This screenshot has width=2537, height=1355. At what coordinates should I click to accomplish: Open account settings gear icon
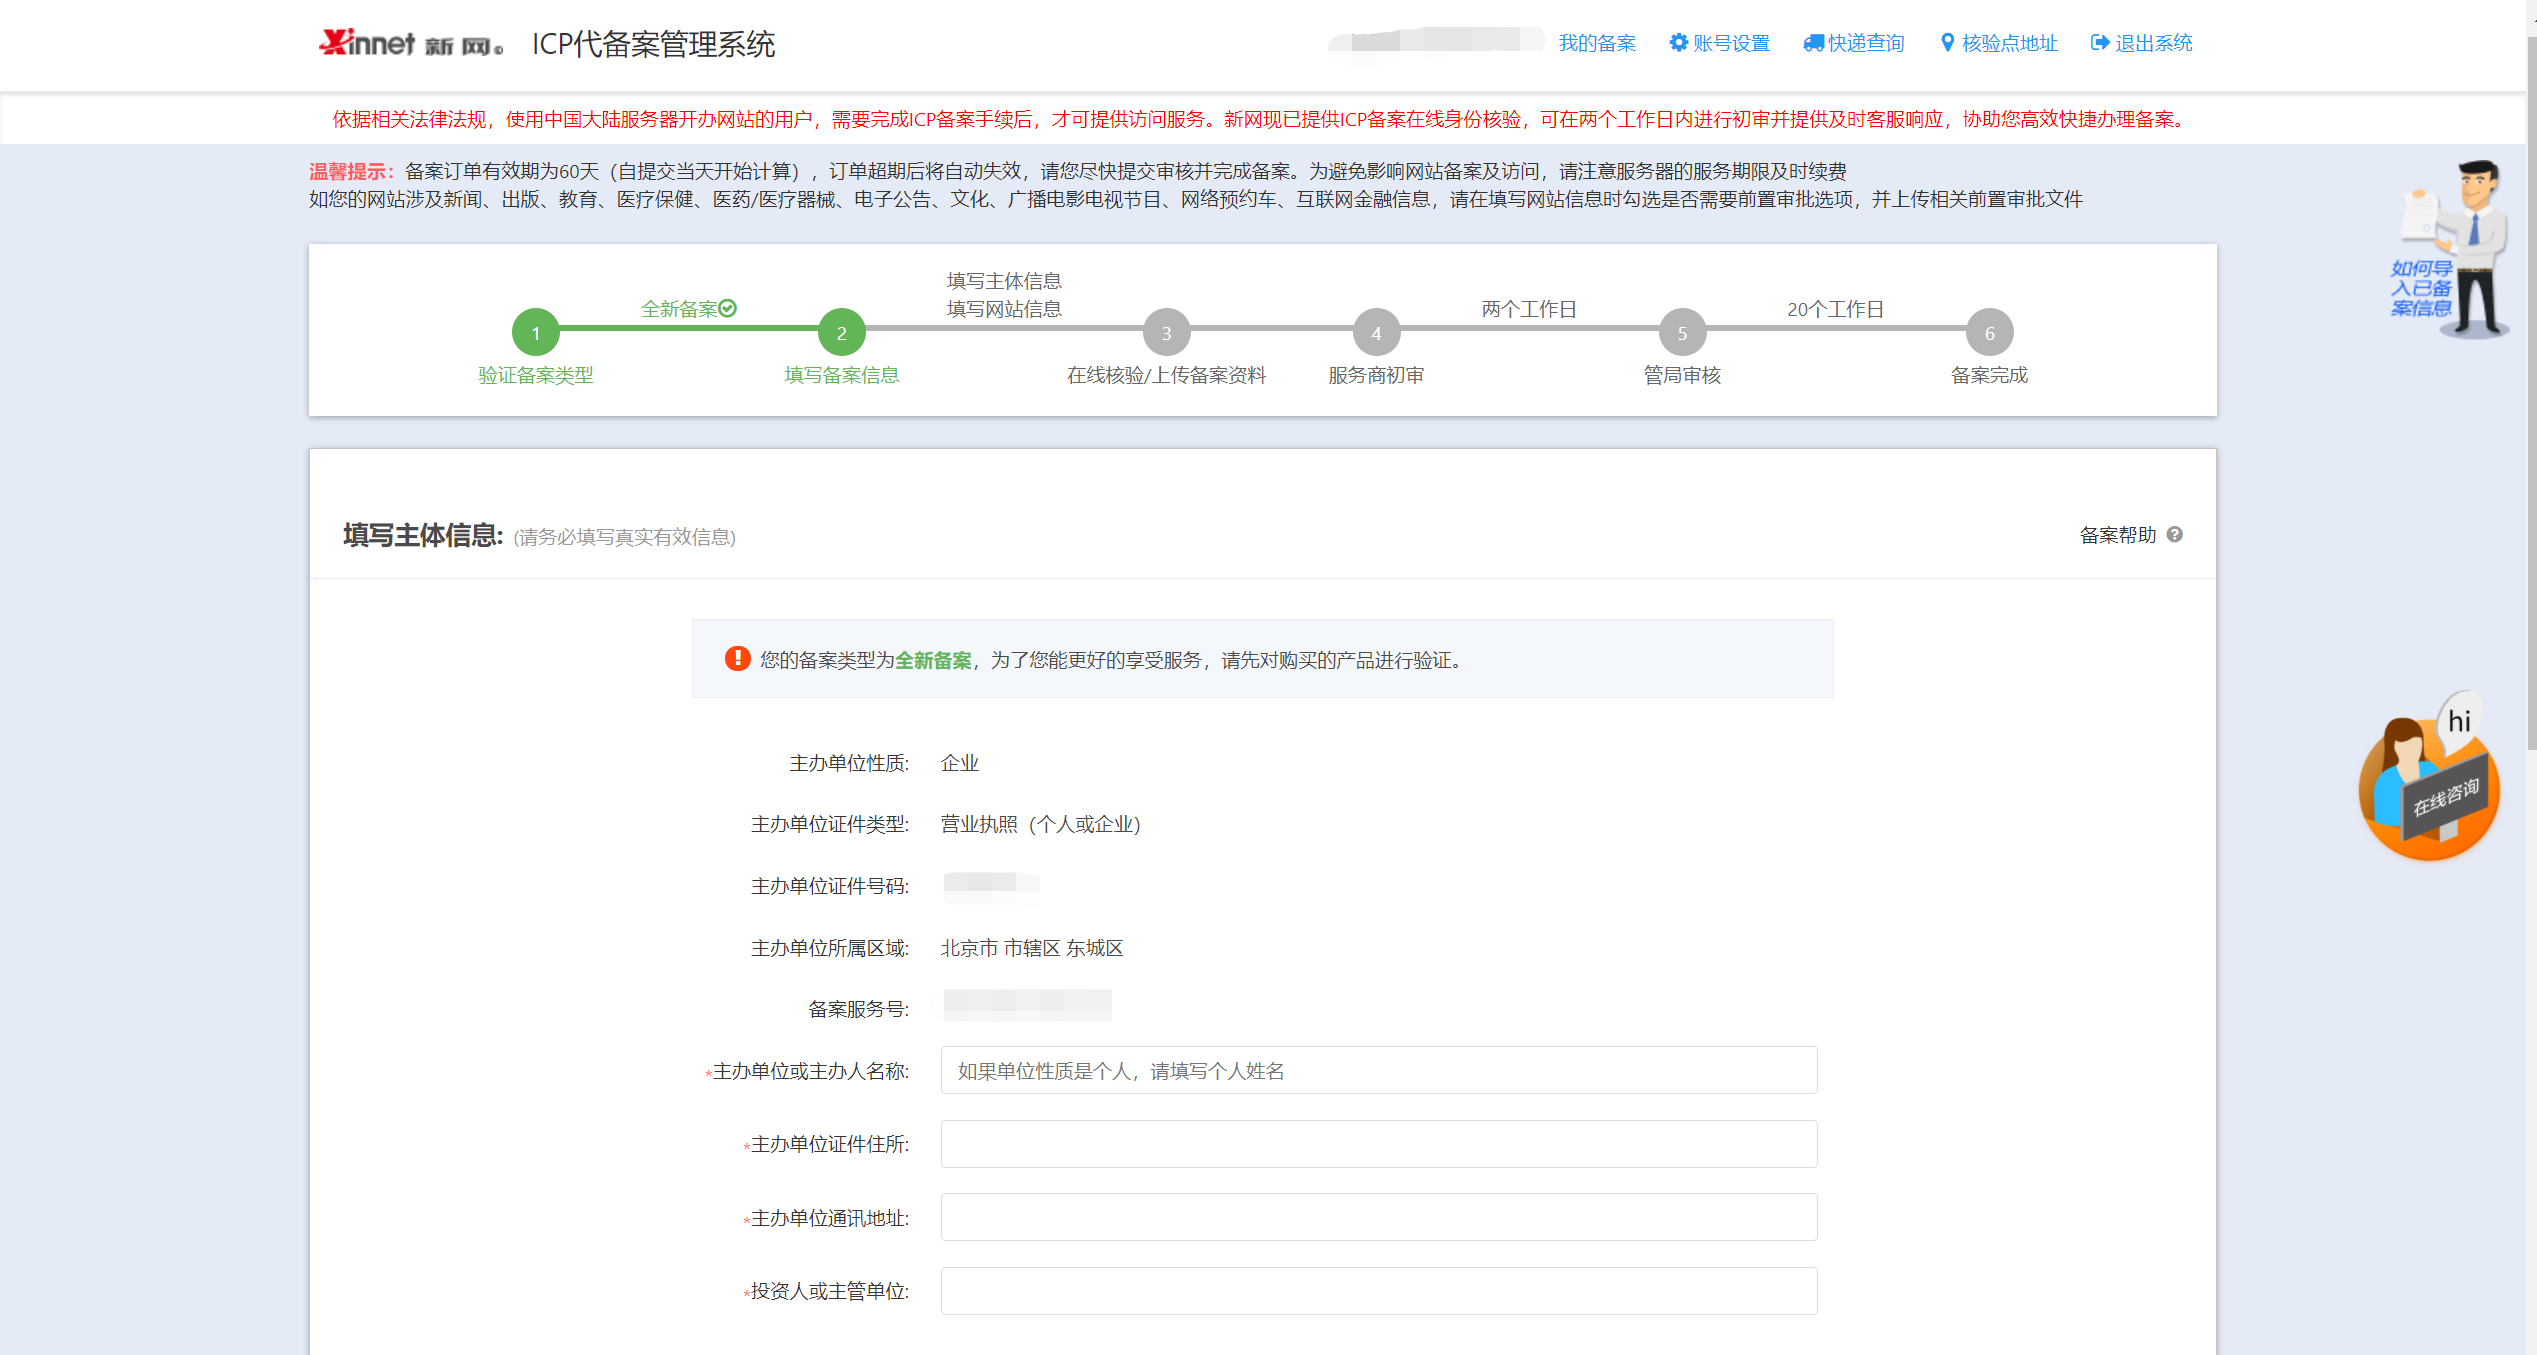1678,43
